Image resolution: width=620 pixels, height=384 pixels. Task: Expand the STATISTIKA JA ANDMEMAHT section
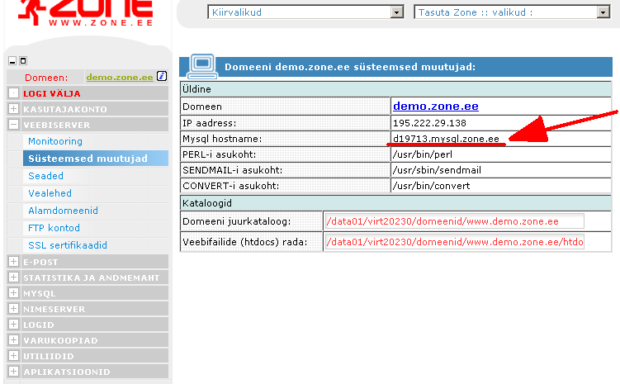point(13,277)
